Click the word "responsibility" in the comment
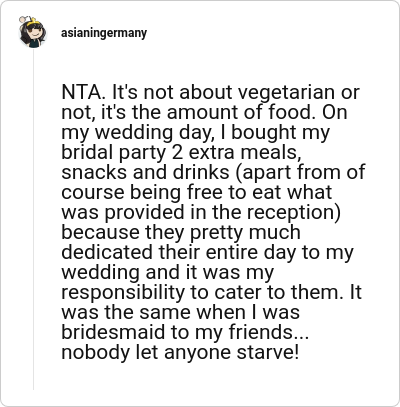The image size is (400, 407). (x=123, y=292)
